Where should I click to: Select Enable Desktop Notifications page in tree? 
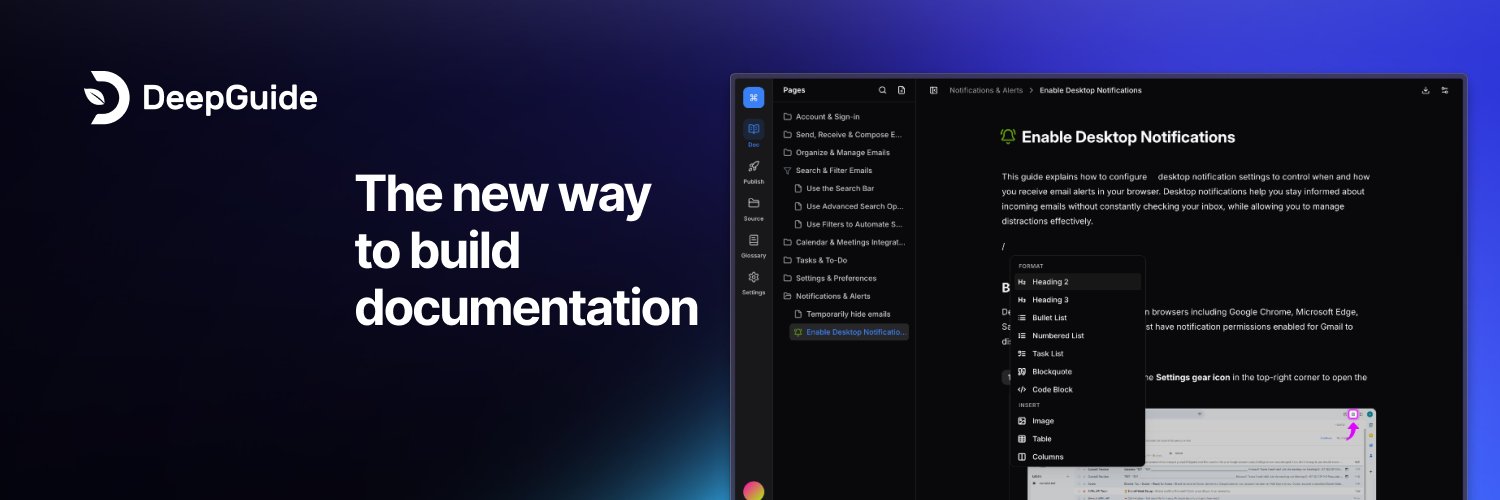(849, 332)
